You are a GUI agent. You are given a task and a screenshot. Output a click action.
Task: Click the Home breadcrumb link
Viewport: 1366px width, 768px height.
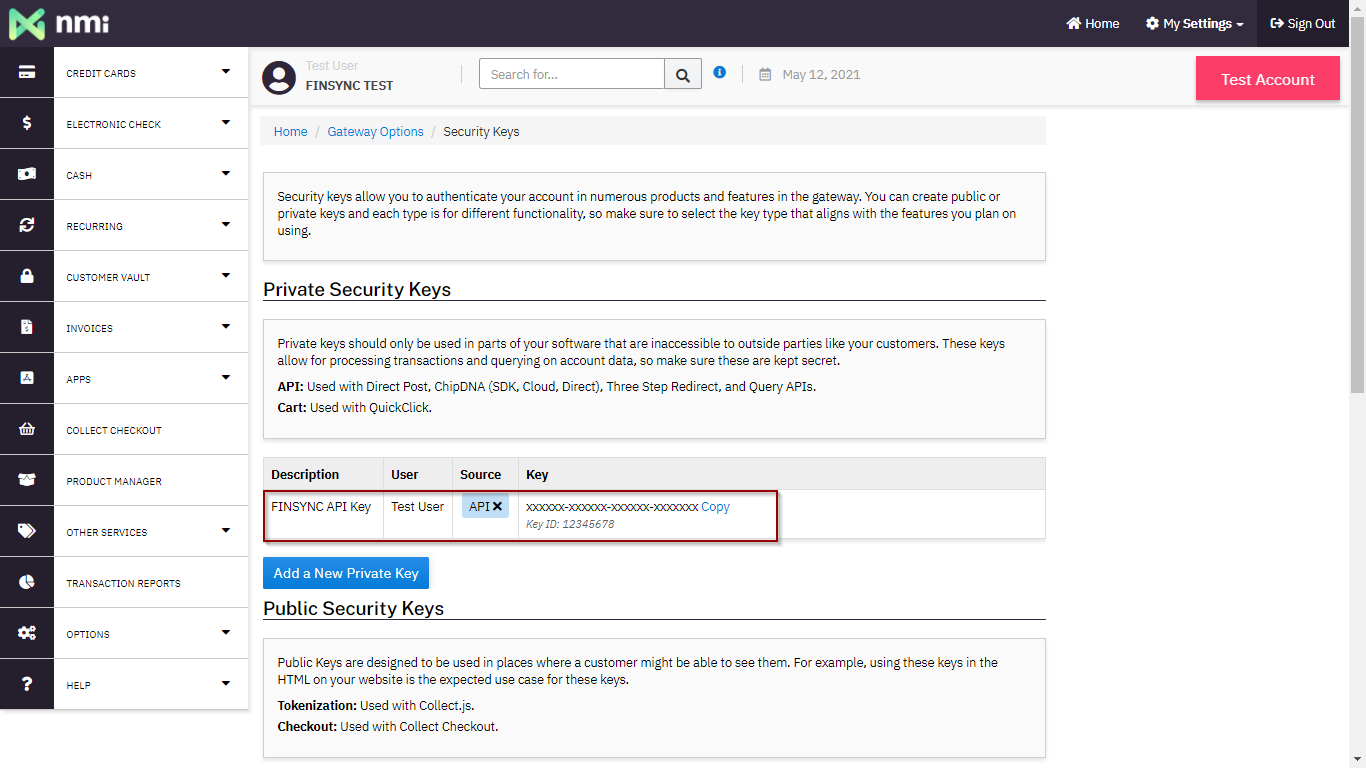(290, 131)
